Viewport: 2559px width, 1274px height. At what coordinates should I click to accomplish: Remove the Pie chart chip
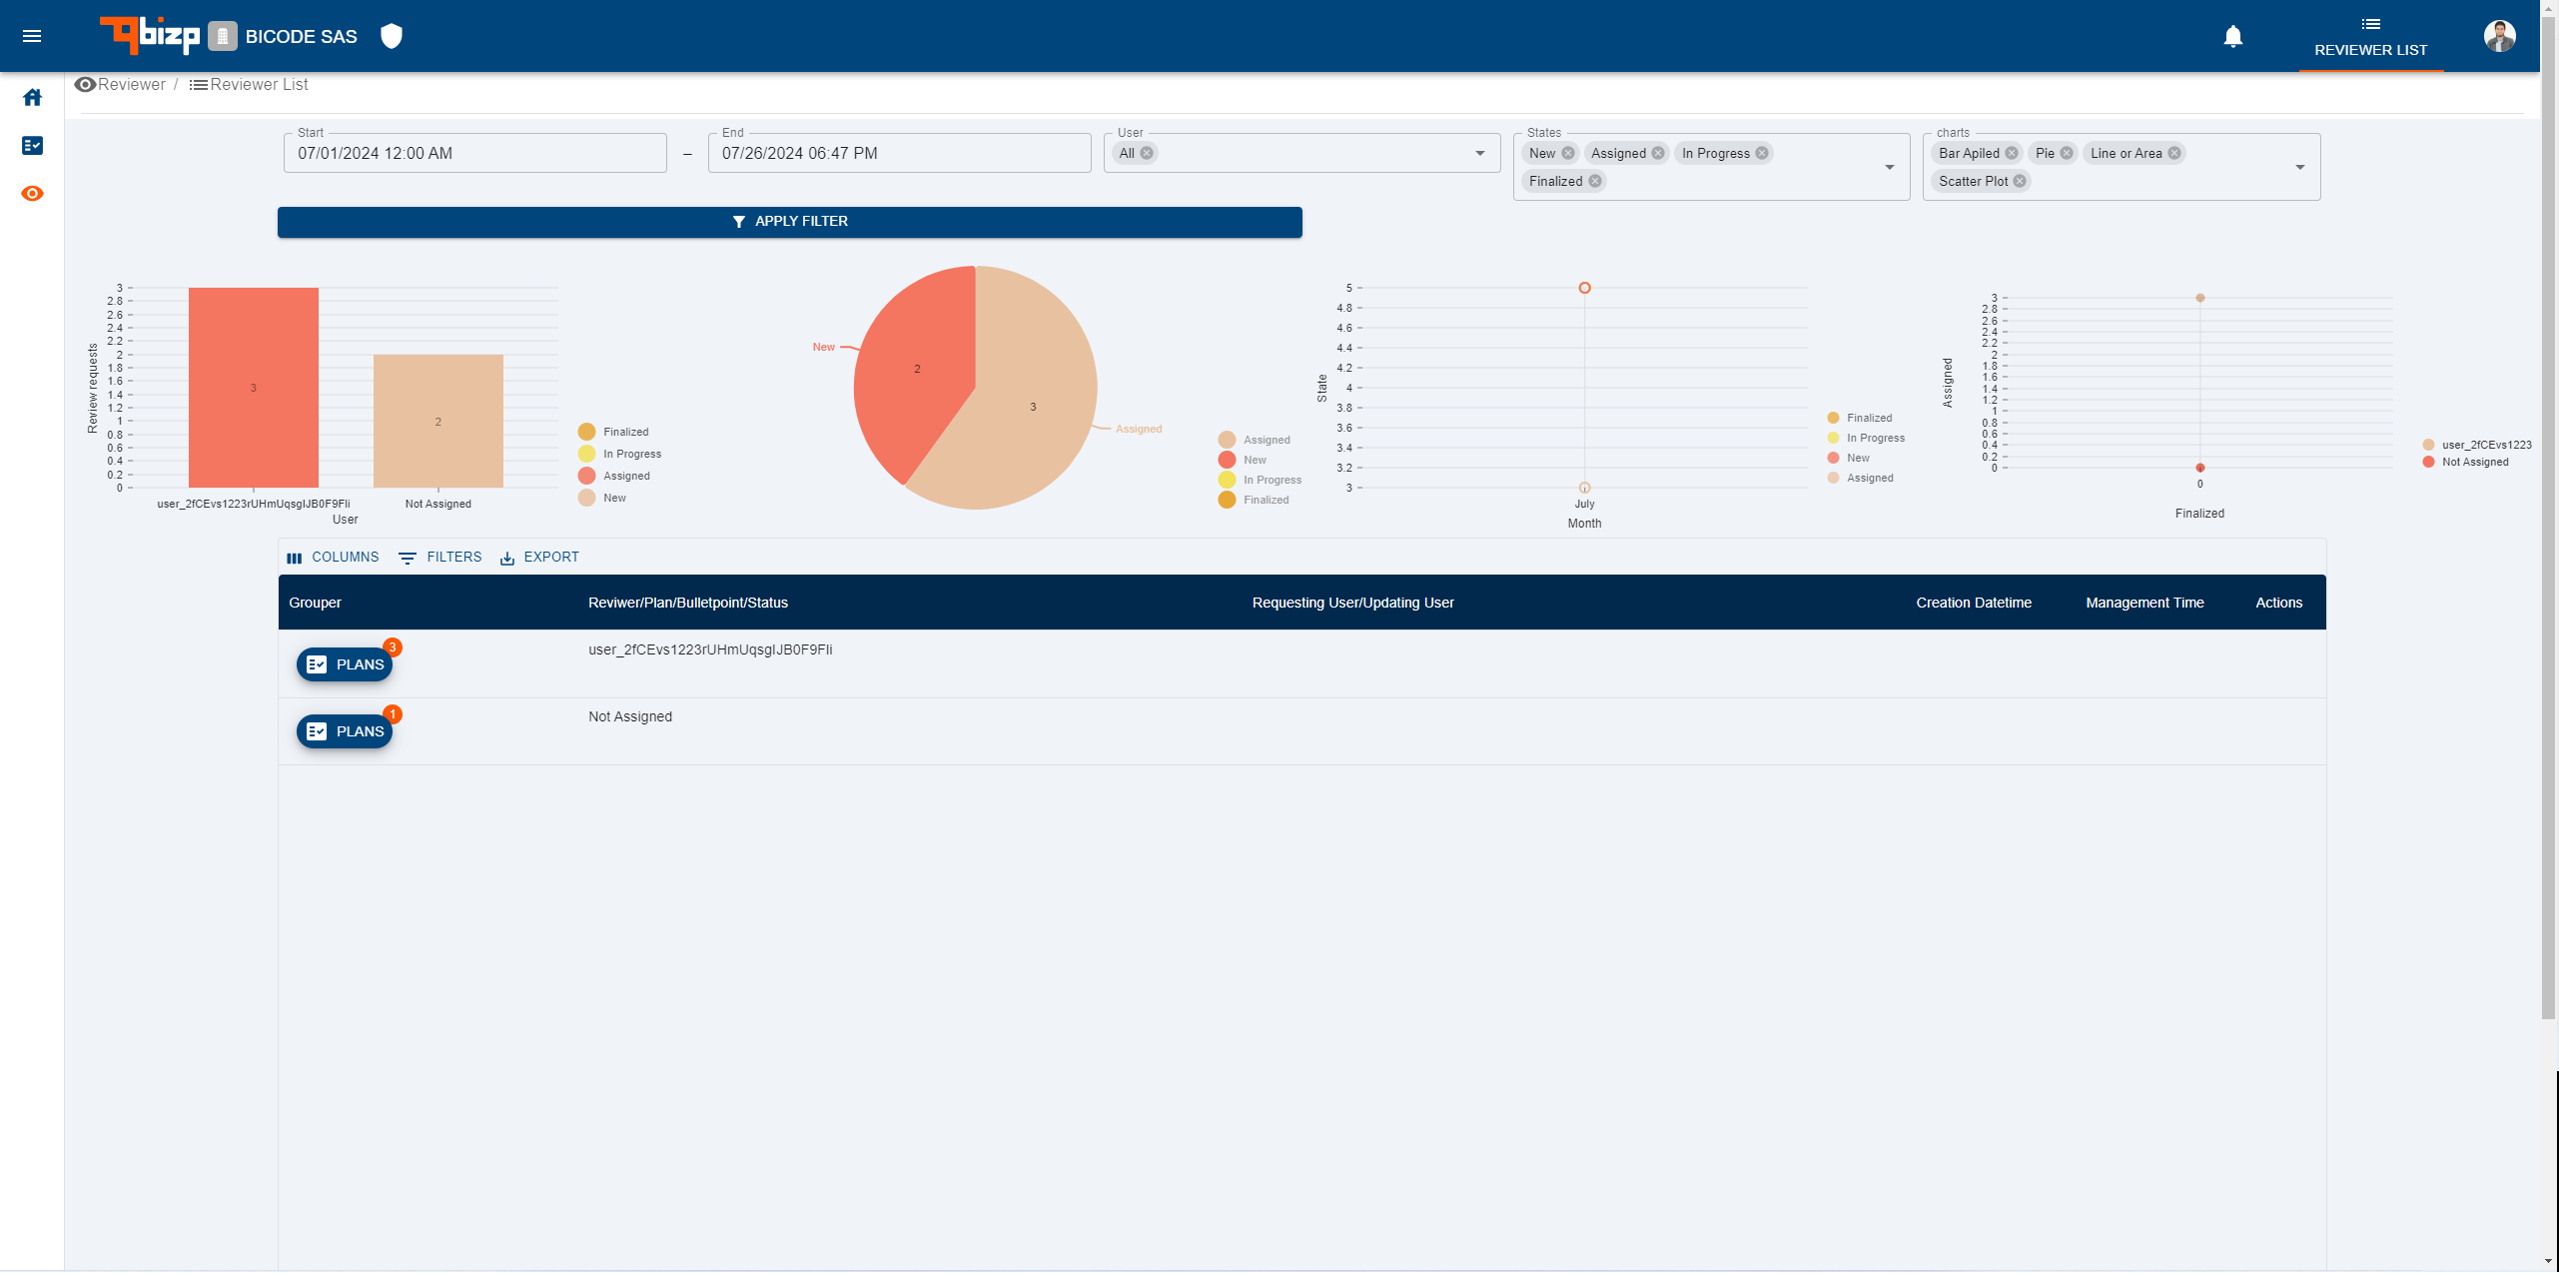pyautogui.click(x=2066, y=153)
